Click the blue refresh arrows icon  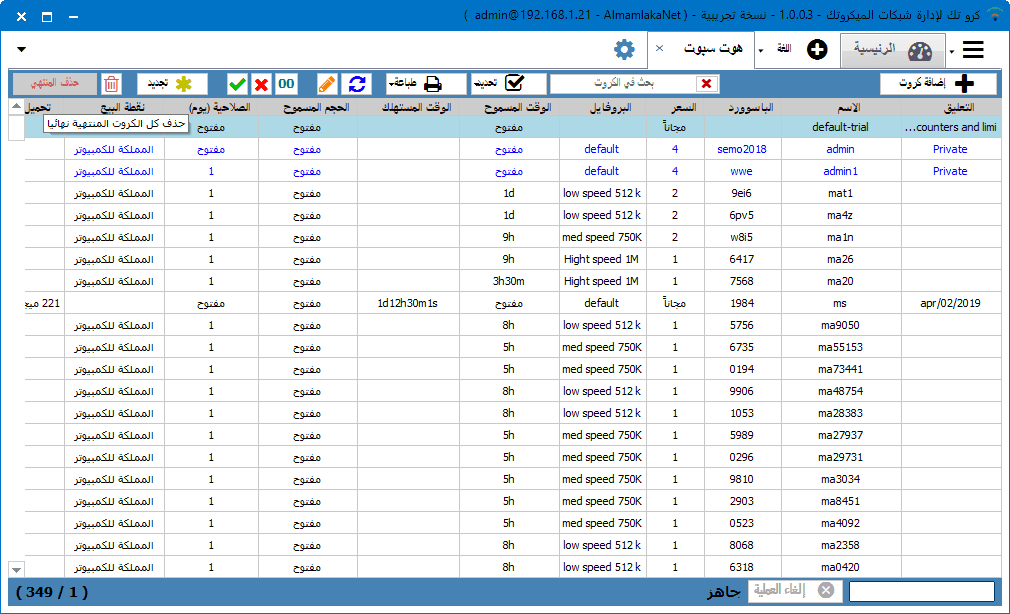[357, 84]
